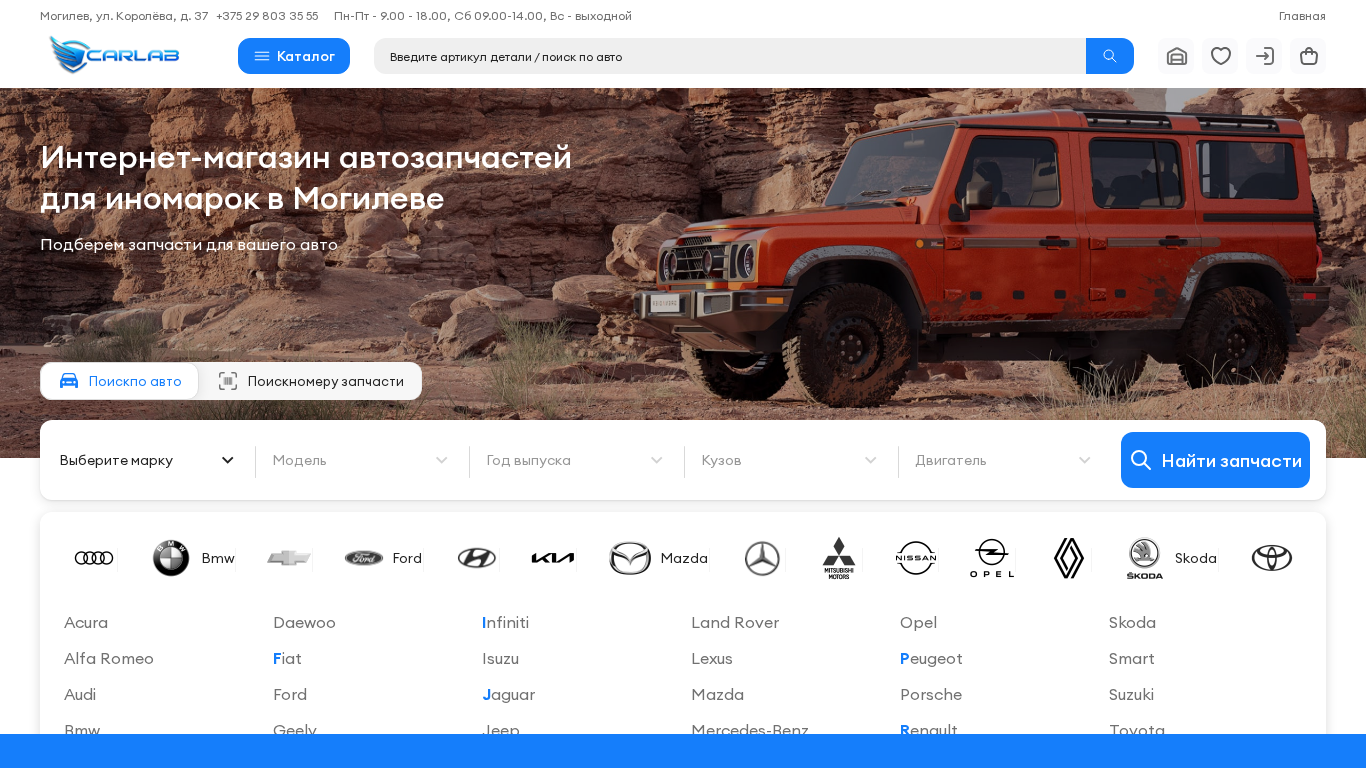Open the Isuzu brand link

tap(500, 658)
